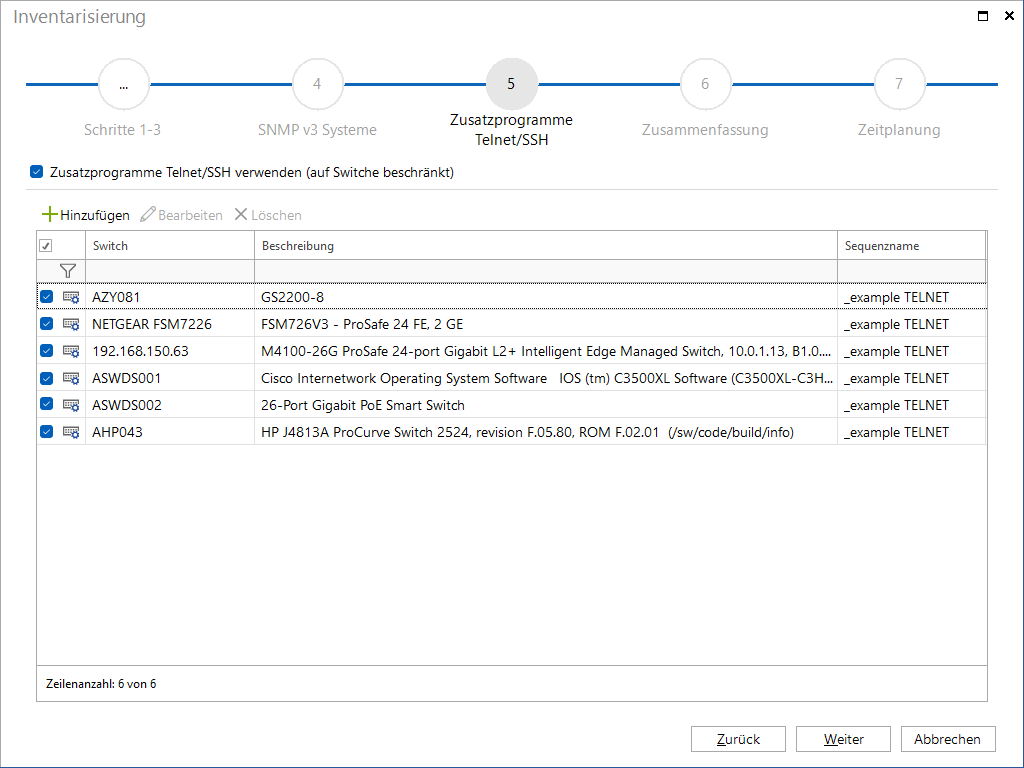This screenshot has height=768, width=1024.
Task: Select the ASWDS002 switch cell
Action: (170, 405)
